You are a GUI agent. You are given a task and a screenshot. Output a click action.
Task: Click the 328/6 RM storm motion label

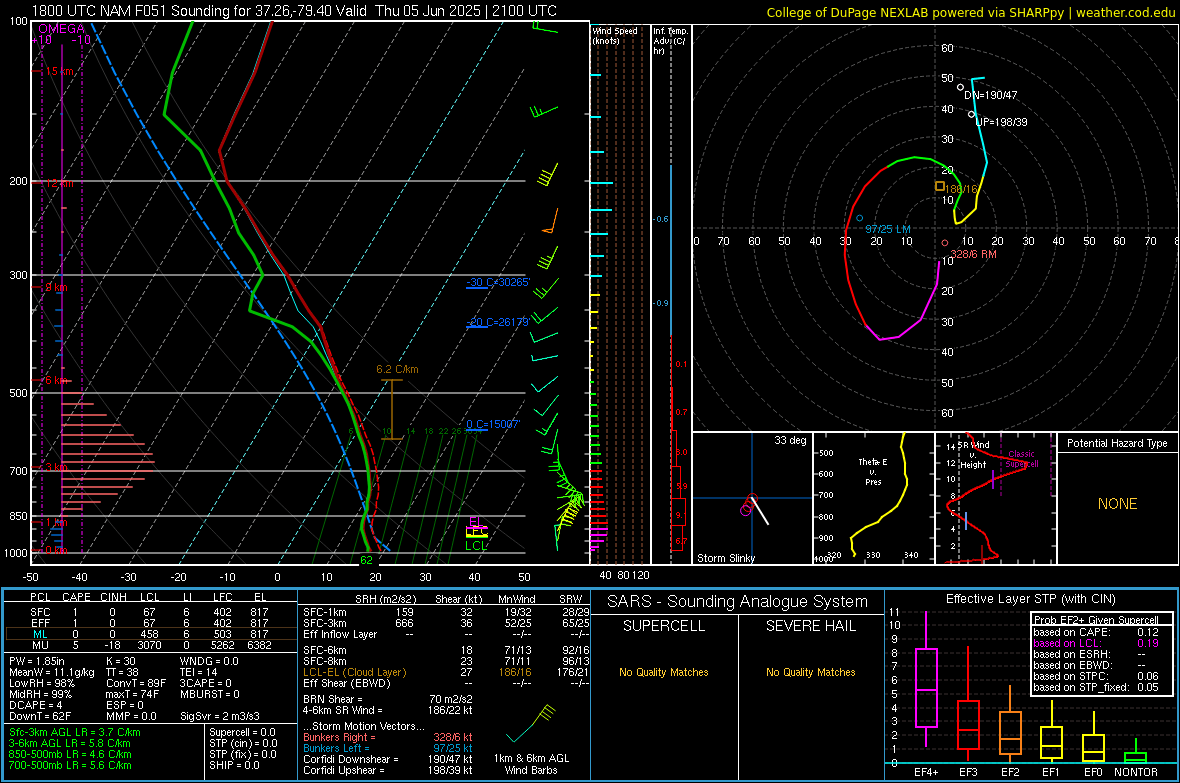pos(974,254)
